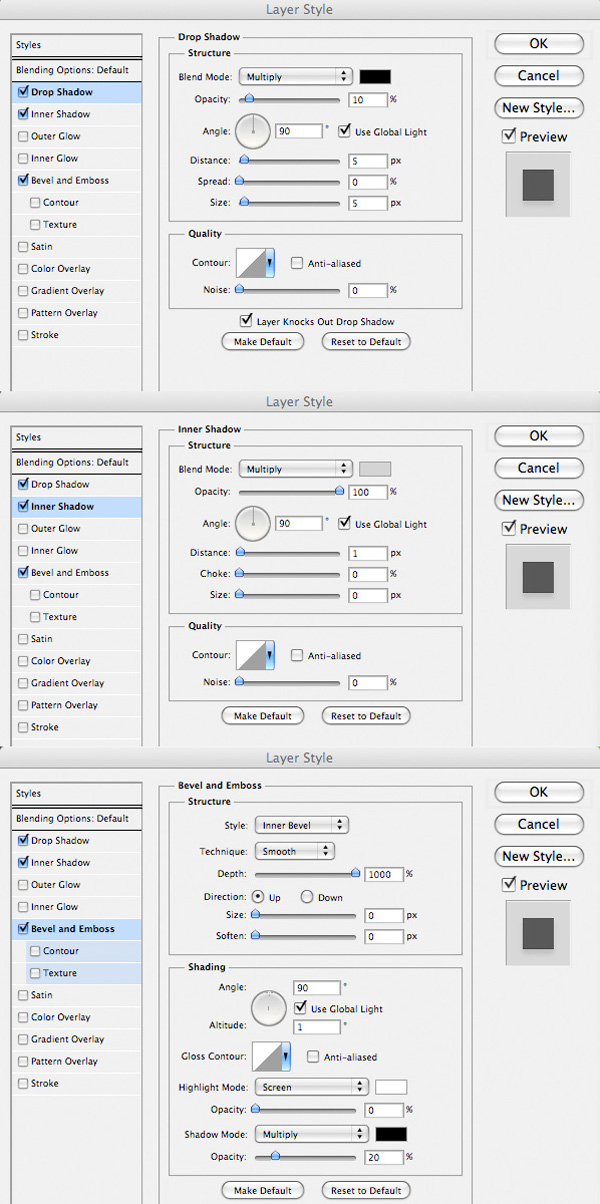Enable Anti-aliased in Drop Shadow Quality section
The image size is (600, 1204).
(x=297, y=263)
